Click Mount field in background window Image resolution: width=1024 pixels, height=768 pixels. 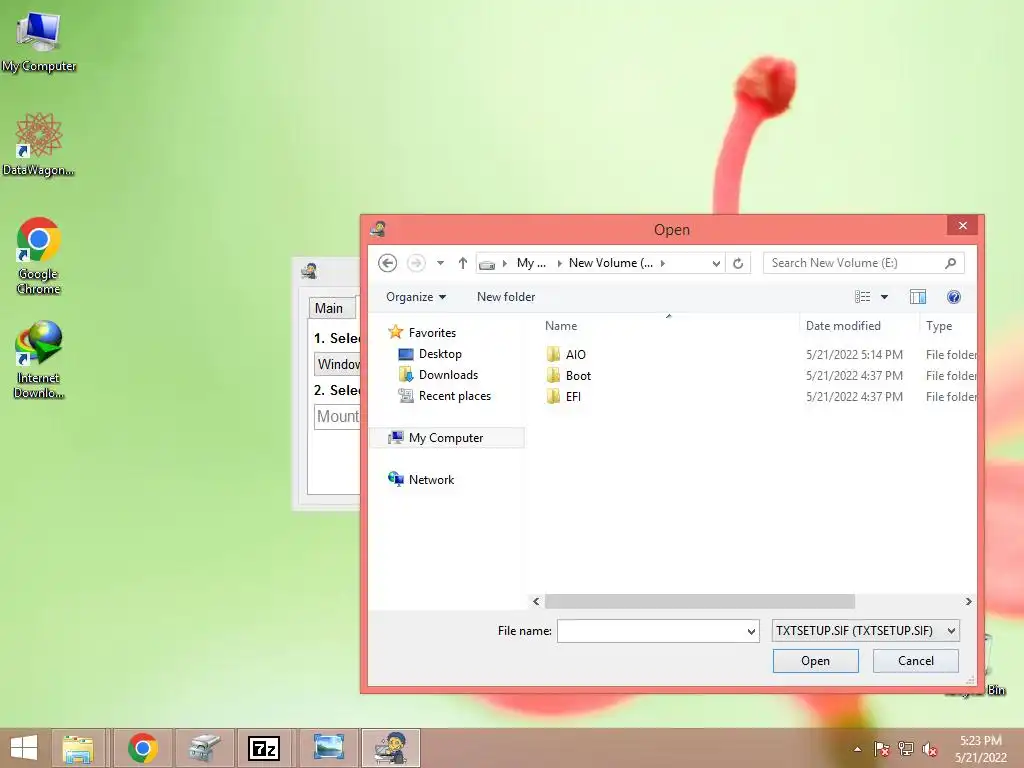coord(337,416)
